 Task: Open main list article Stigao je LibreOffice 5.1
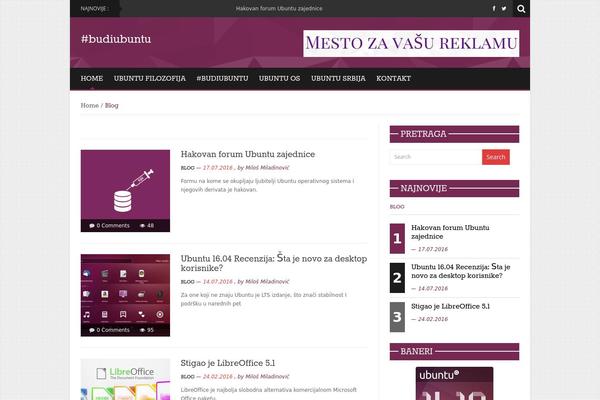[228, 363]
